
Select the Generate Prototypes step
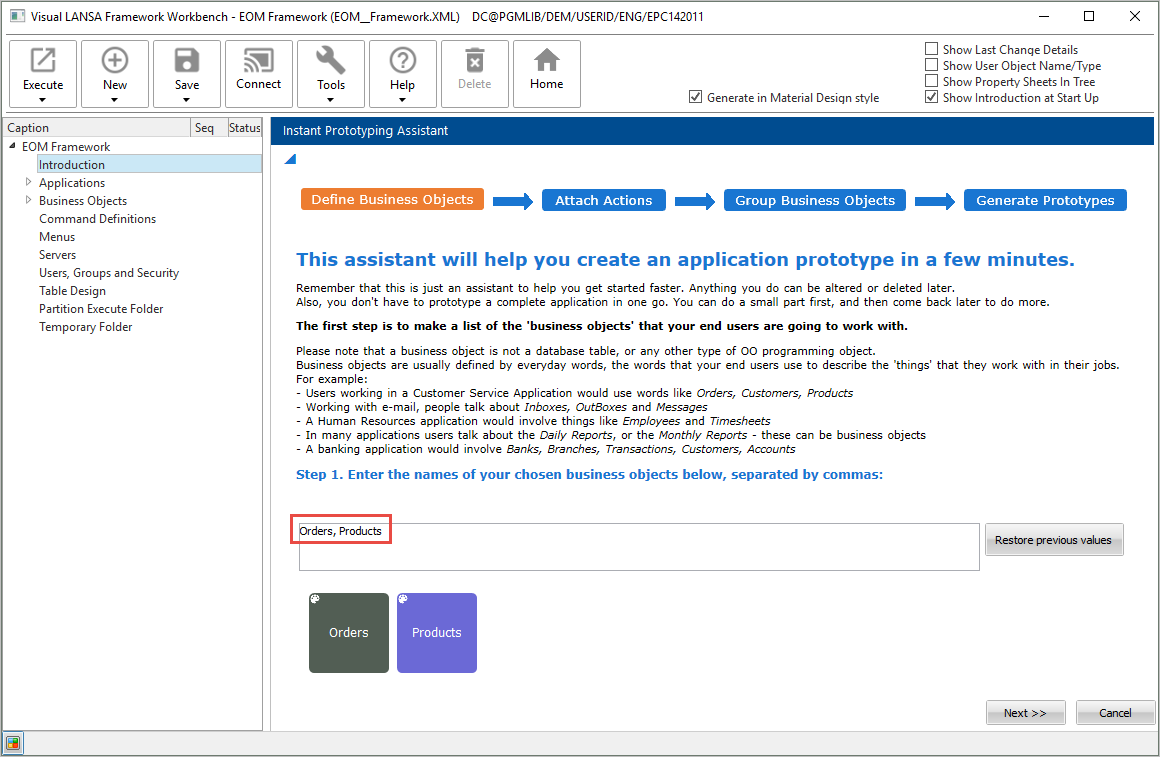coord(1045,201)
